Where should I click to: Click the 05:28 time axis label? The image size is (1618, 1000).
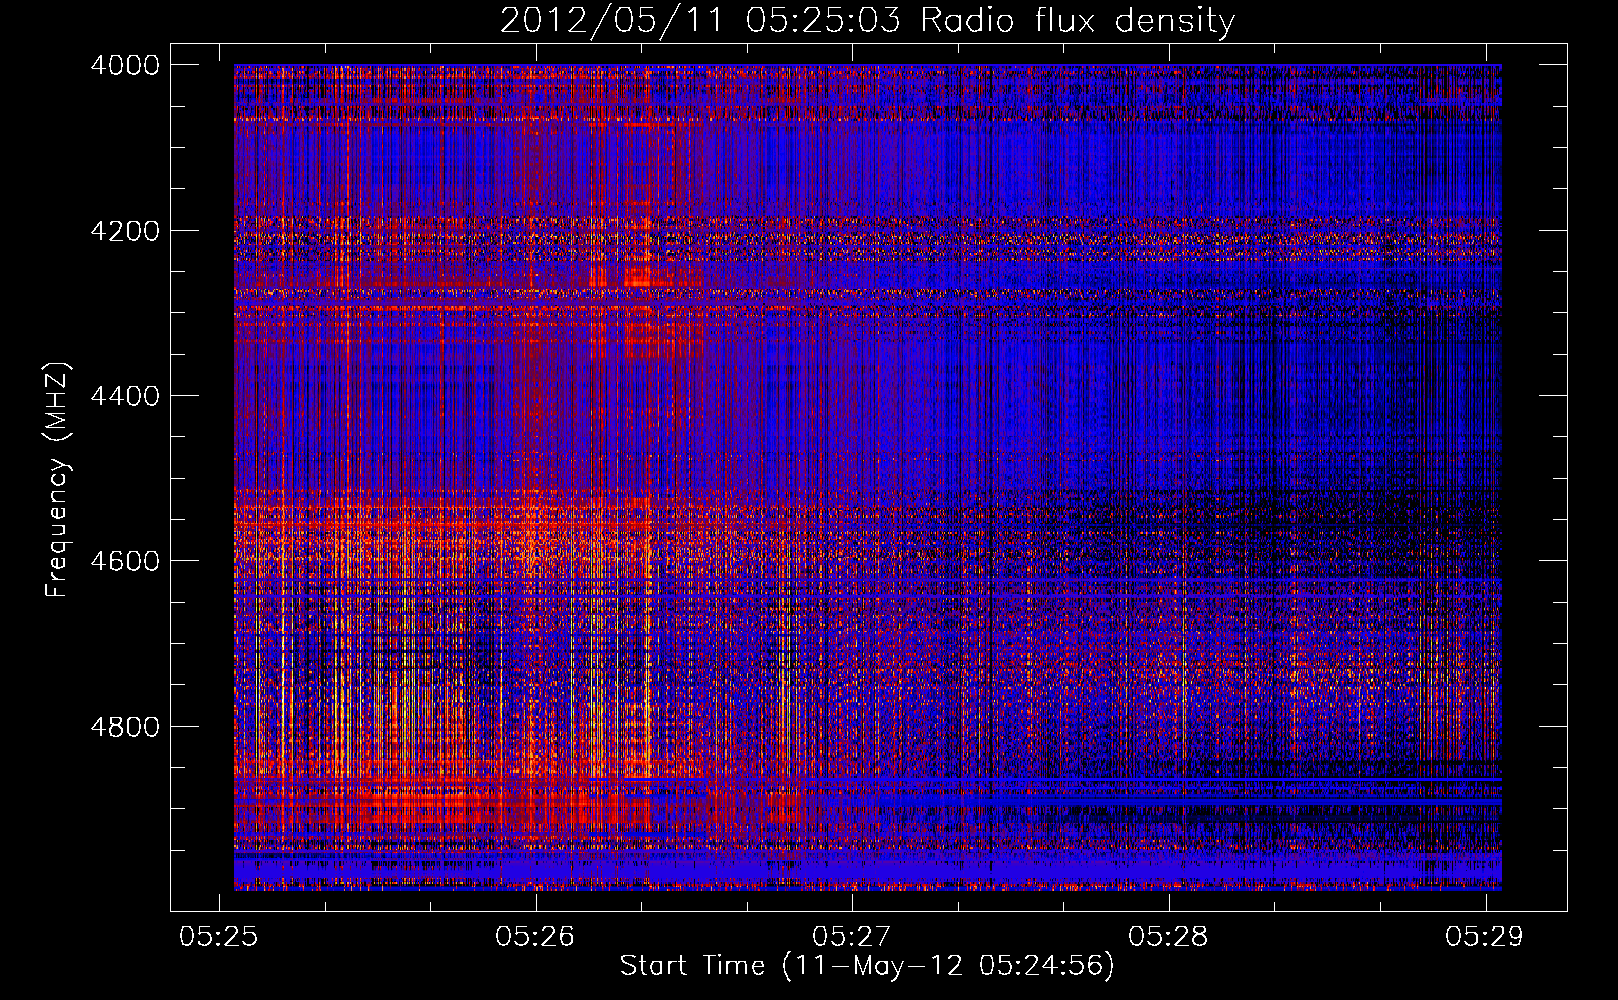click(x=1168, y=936)
